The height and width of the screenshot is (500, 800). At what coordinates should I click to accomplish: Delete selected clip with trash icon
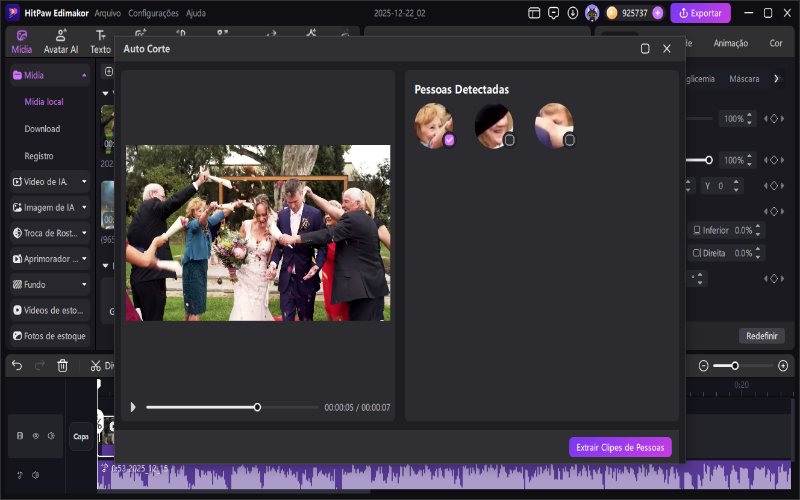coord(62,365)
